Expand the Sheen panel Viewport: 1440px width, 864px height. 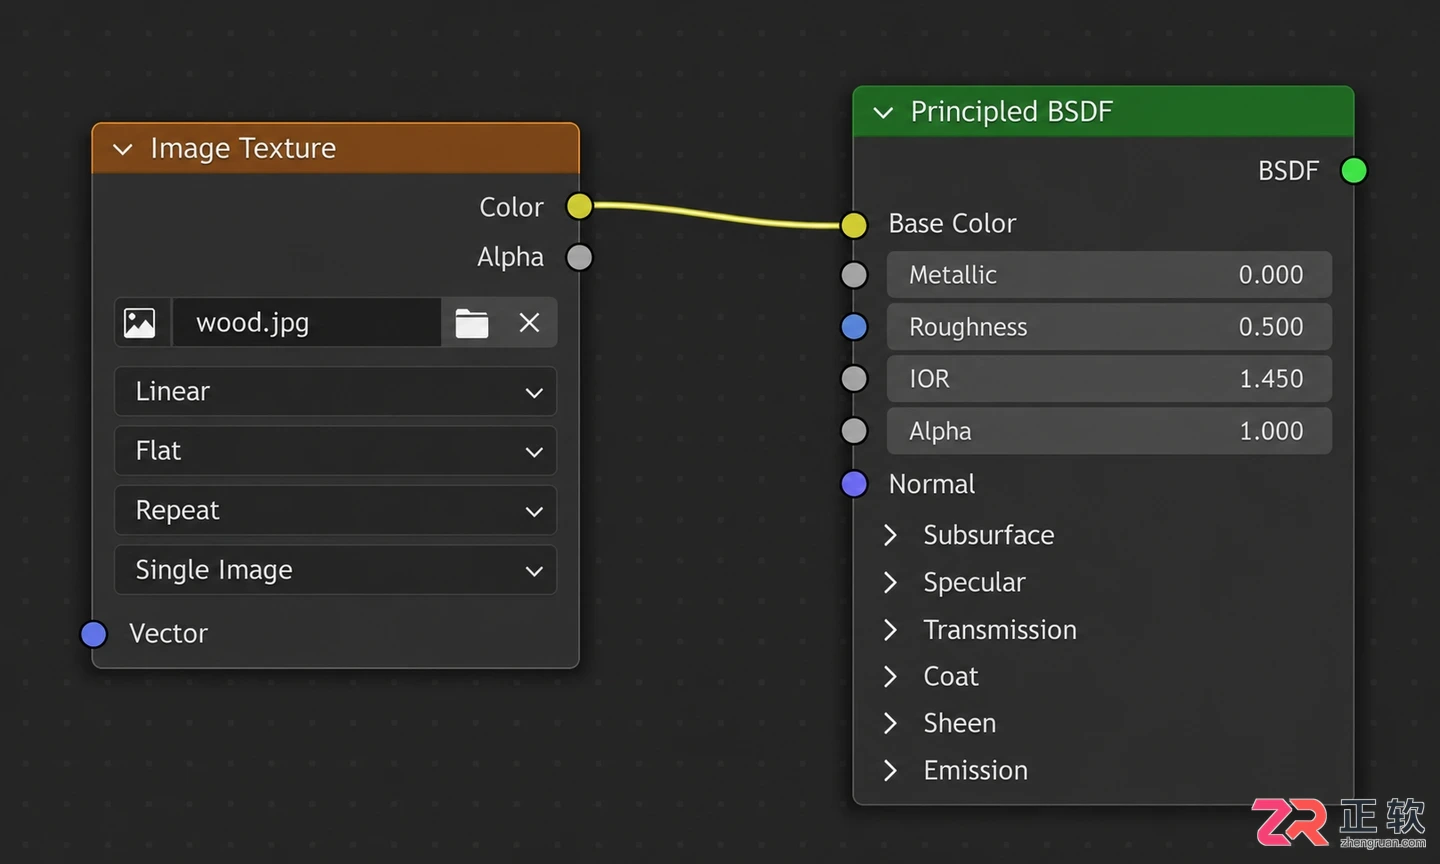[x=890, y=723]
